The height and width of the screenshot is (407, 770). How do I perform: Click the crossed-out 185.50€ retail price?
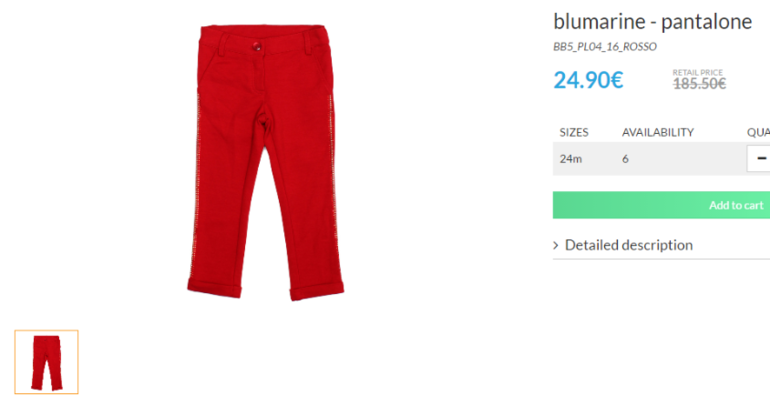point(699,84)
